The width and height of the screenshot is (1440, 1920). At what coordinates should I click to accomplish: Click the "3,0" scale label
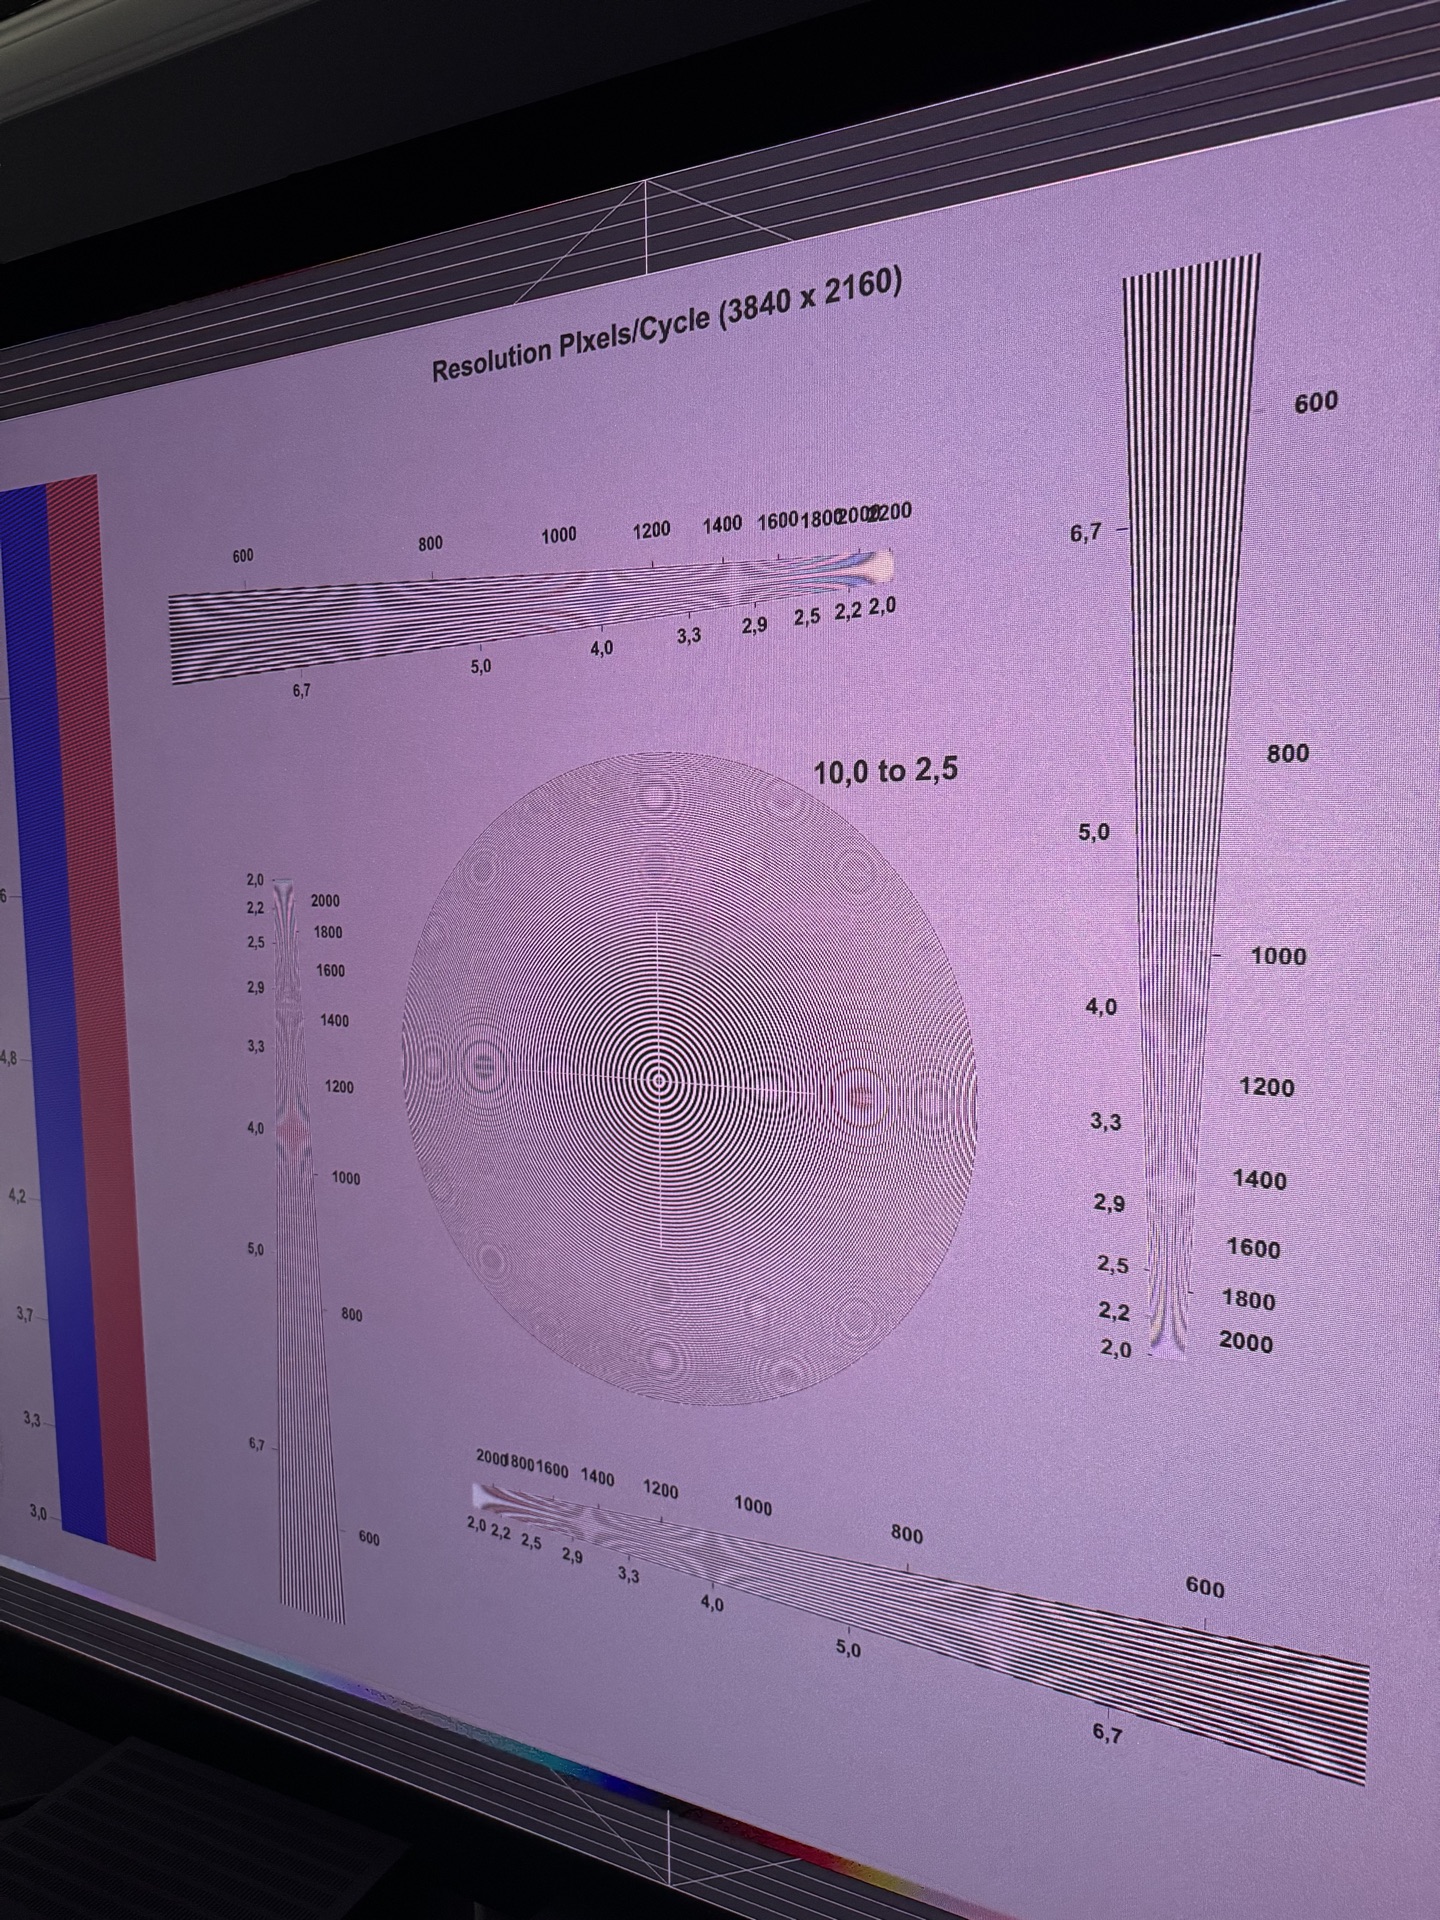click(x=38, y=1513)
